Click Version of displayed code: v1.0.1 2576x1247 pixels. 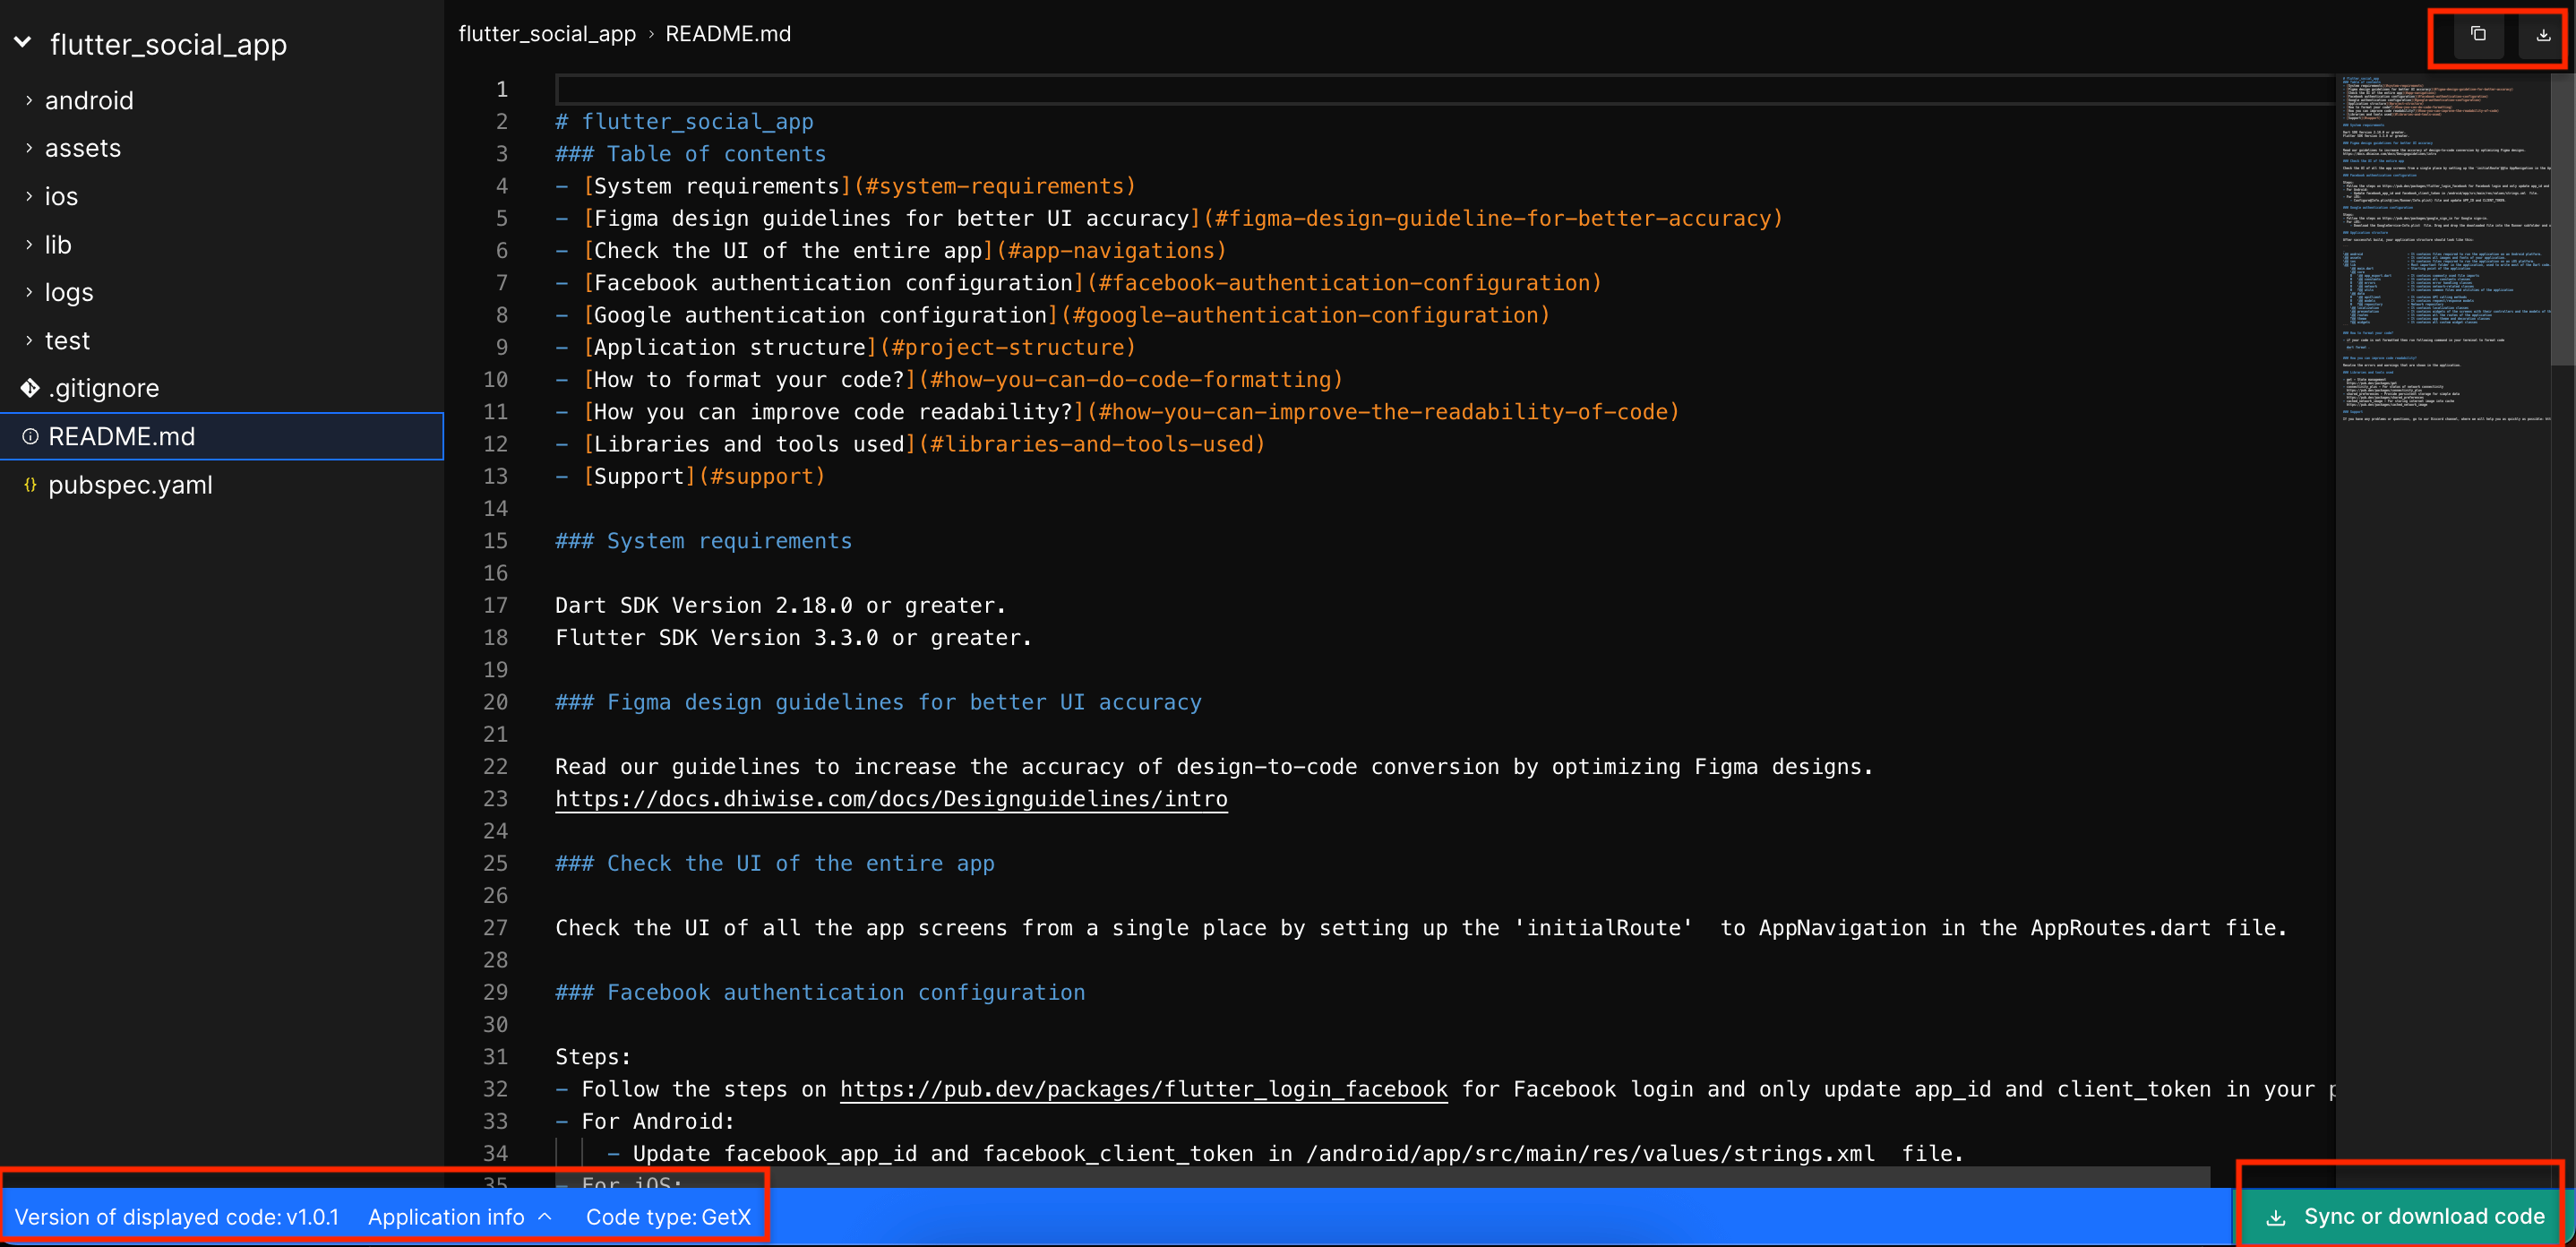(x=177, y=1217)
